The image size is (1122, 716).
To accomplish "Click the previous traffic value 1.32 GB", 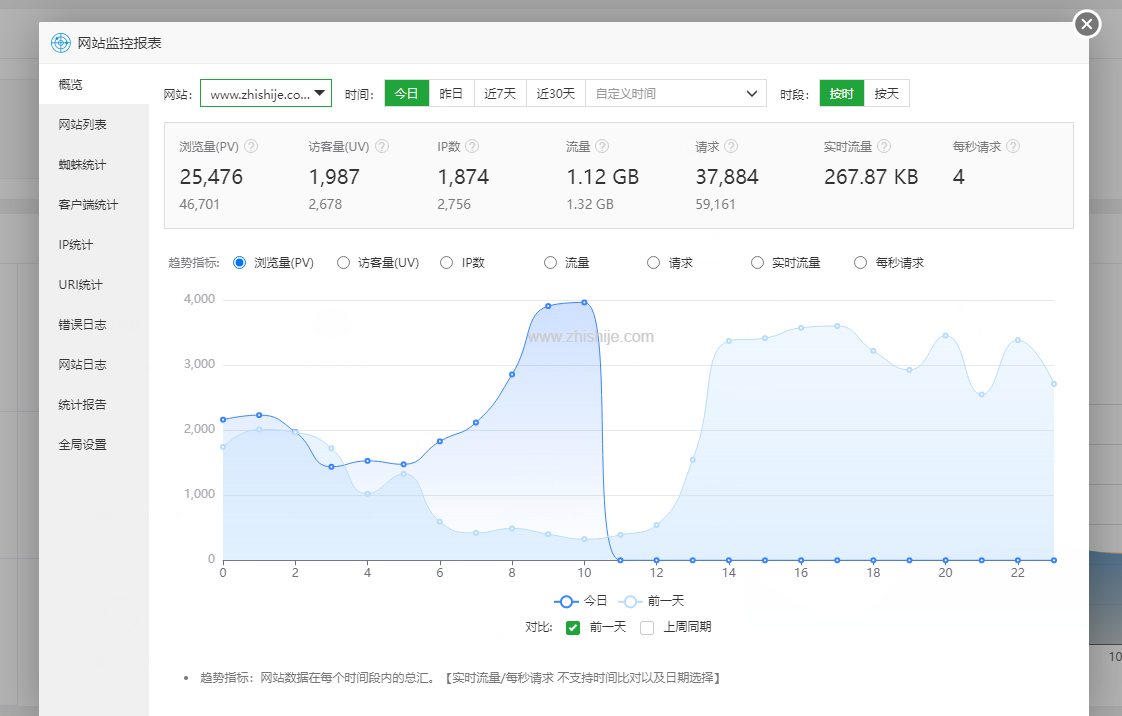I will point(590,205).
